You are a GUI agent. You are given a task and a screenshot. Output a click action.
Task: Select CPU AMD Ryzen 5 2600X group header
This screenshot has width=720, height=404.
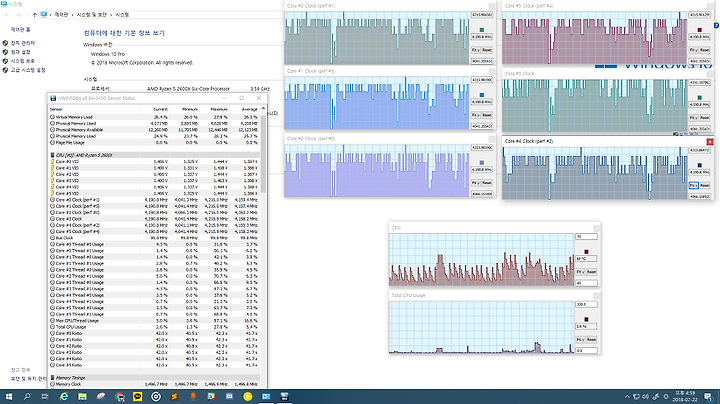coord(154,155)
